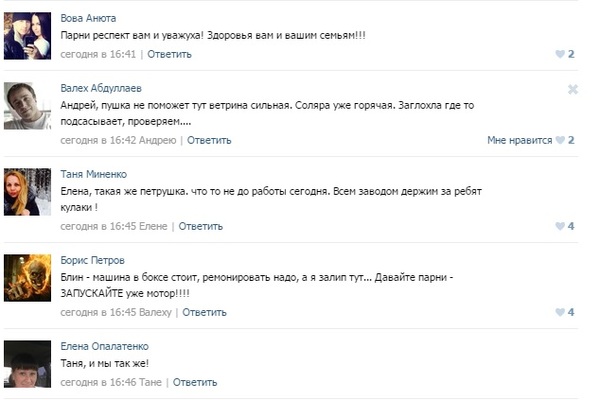Open Вова Анюта's avatar photo
The image size is (600, 400).
pyautogui.click(x=27, y=36)
